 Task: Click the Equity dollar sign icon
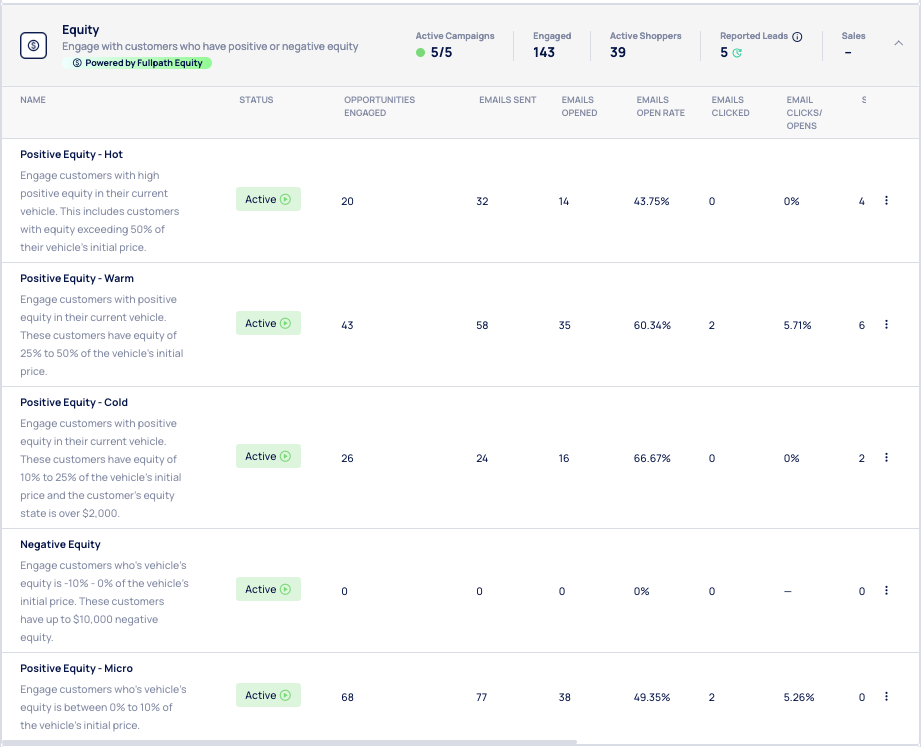point(34,45)
